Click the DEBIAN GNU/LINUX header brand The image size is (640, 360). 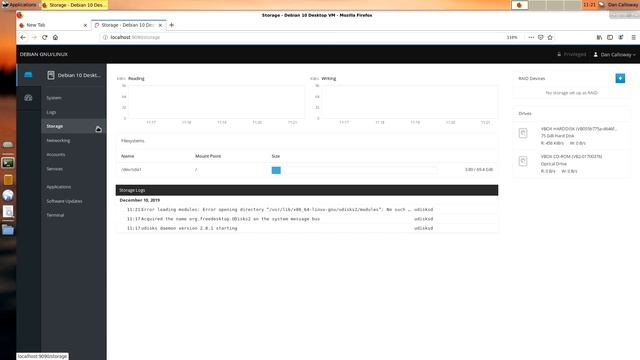(44, 54)
